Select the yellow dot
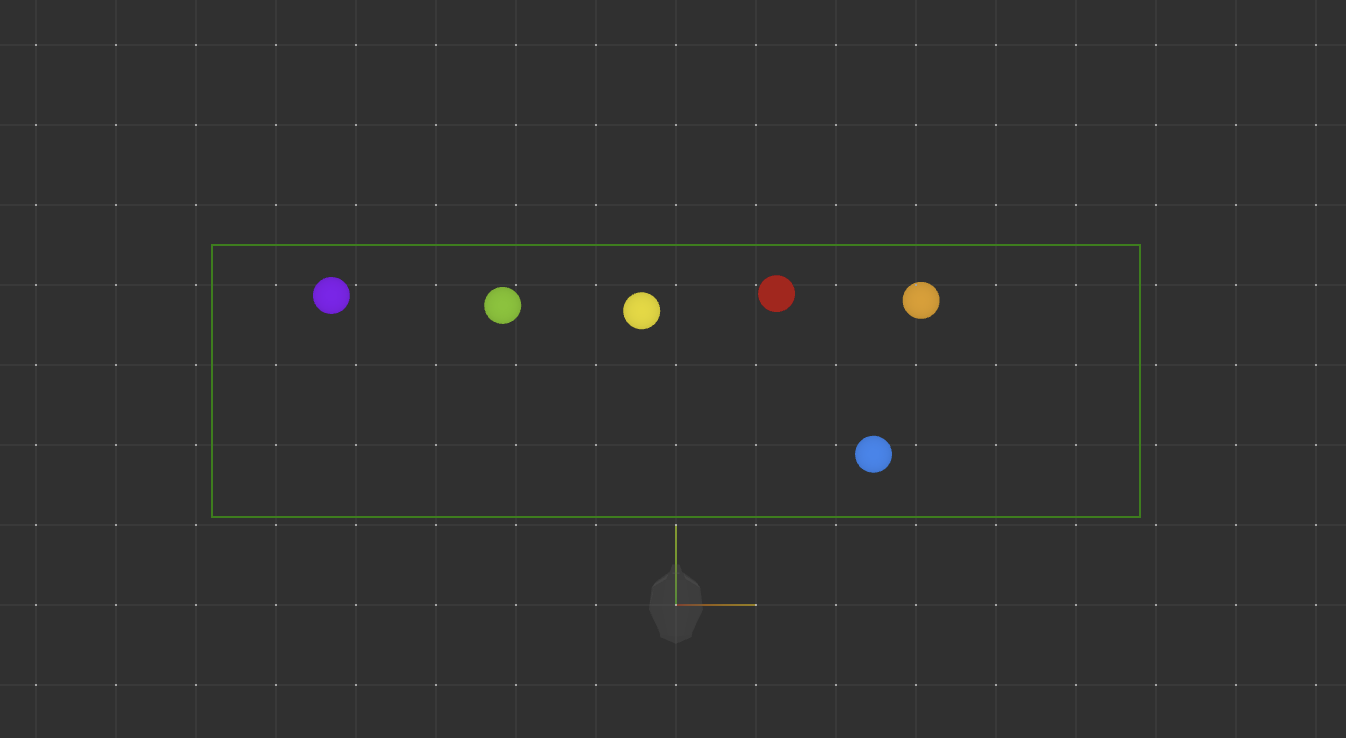The width and height of the screenshot is (1346, 738). click(x=641, y=311)
